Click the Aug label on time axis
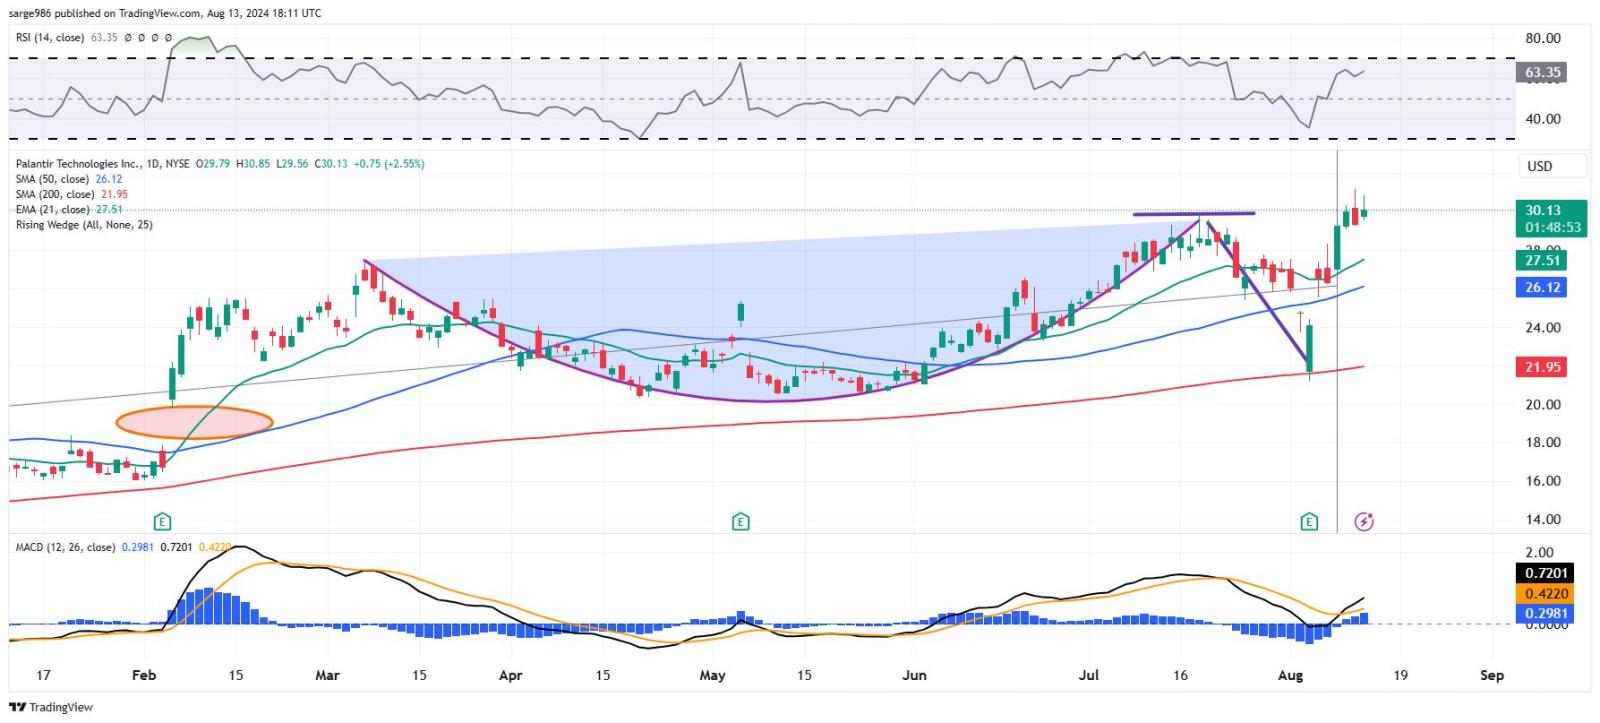Viewport: 1600px width, 723px height. coord(1290,675)
